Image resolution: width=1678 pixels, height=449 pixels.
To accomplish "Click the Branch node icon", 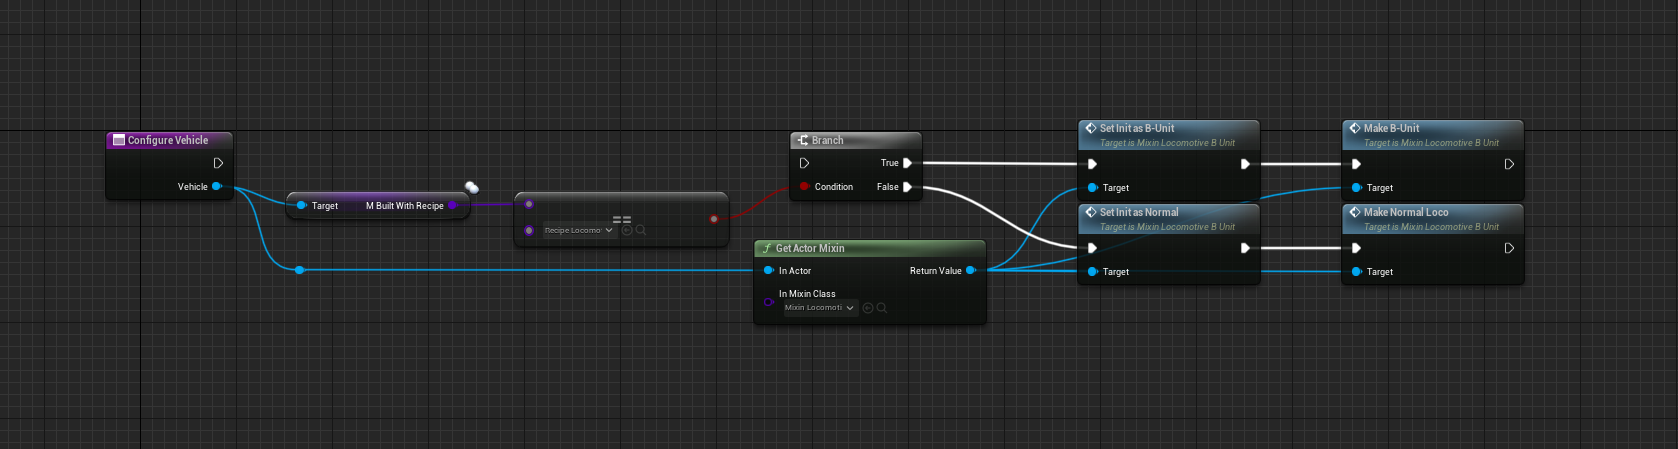I will click(x=802, y=140).
